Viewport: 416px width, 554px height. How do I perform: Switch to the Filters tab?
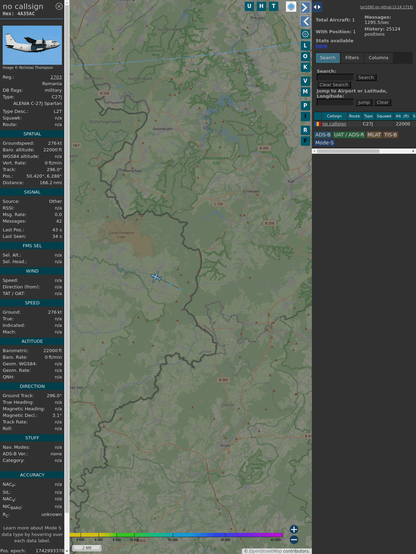pyautogui.click(x=352, y=58)
